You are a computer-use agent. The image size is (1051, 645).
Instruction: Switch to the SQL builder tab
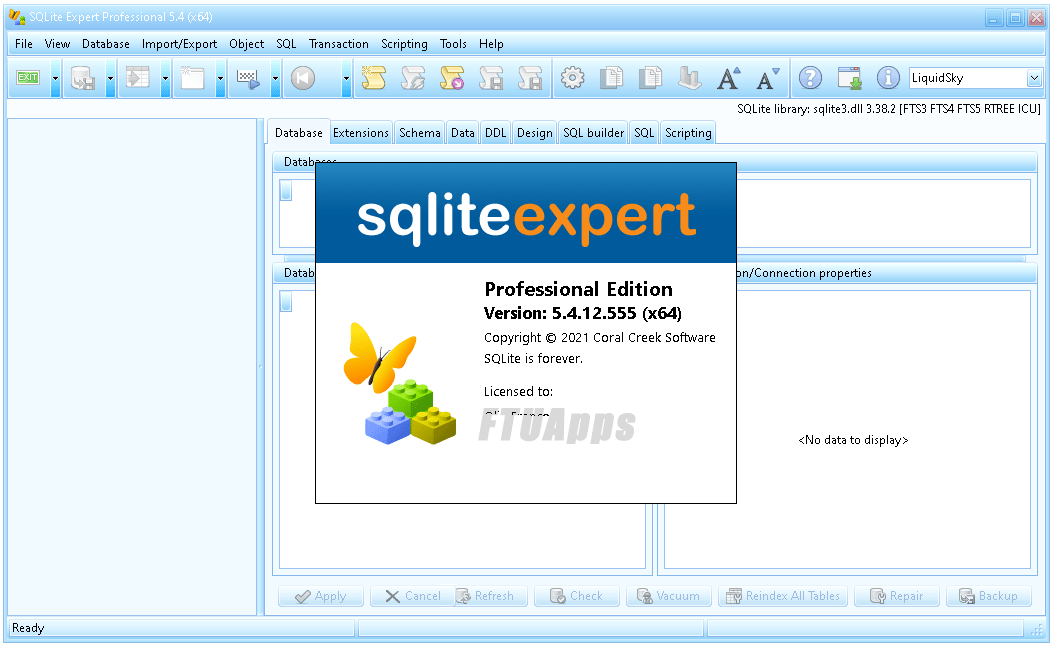tap(593, 133)
